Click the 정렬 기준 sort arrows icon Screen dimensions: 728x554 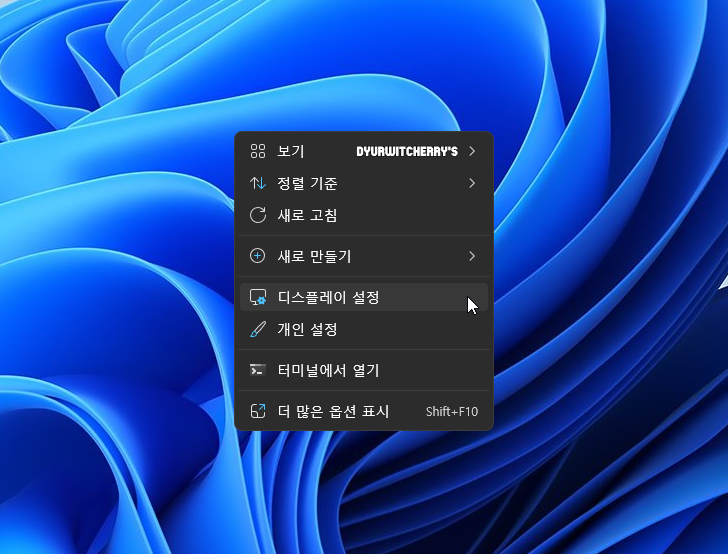pos(258,183)
